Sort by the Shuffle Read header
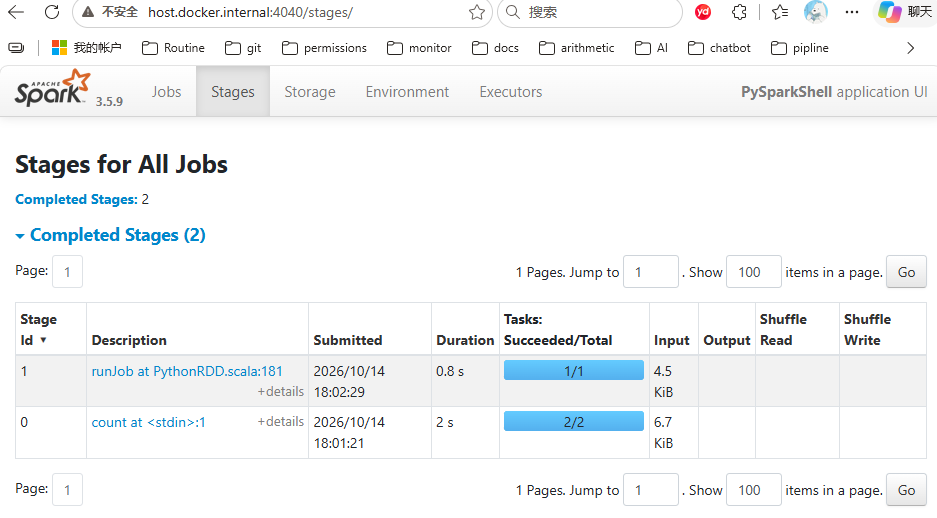Screen dimensions: 937x518 tap(783, 329)
